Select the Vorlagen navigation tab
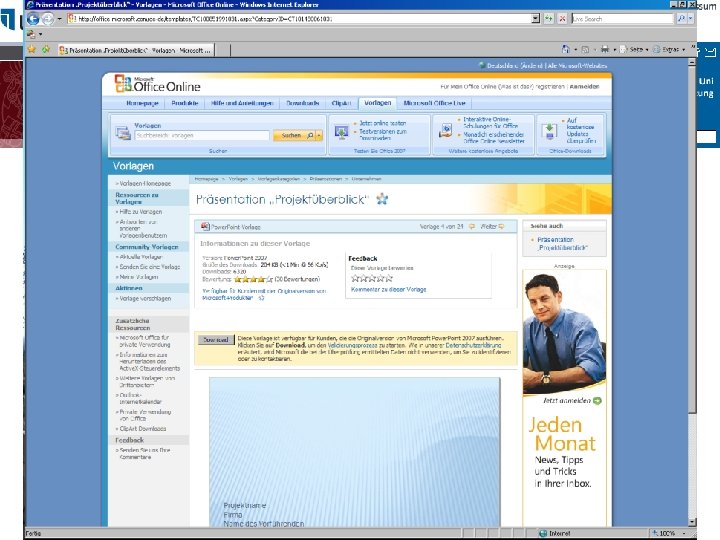The width and height of the screenshot is (720, 540). (377, 103)
